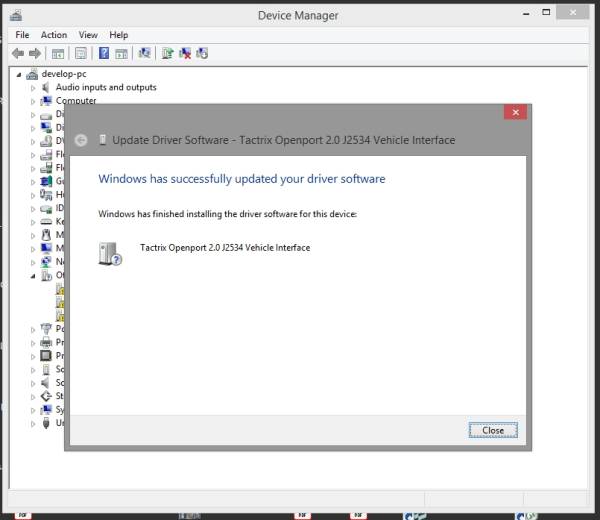Image resolution: width=600 pixels, height=520 pixels.
Task: Select the IDE controller icon in tree
Action: 46,209
